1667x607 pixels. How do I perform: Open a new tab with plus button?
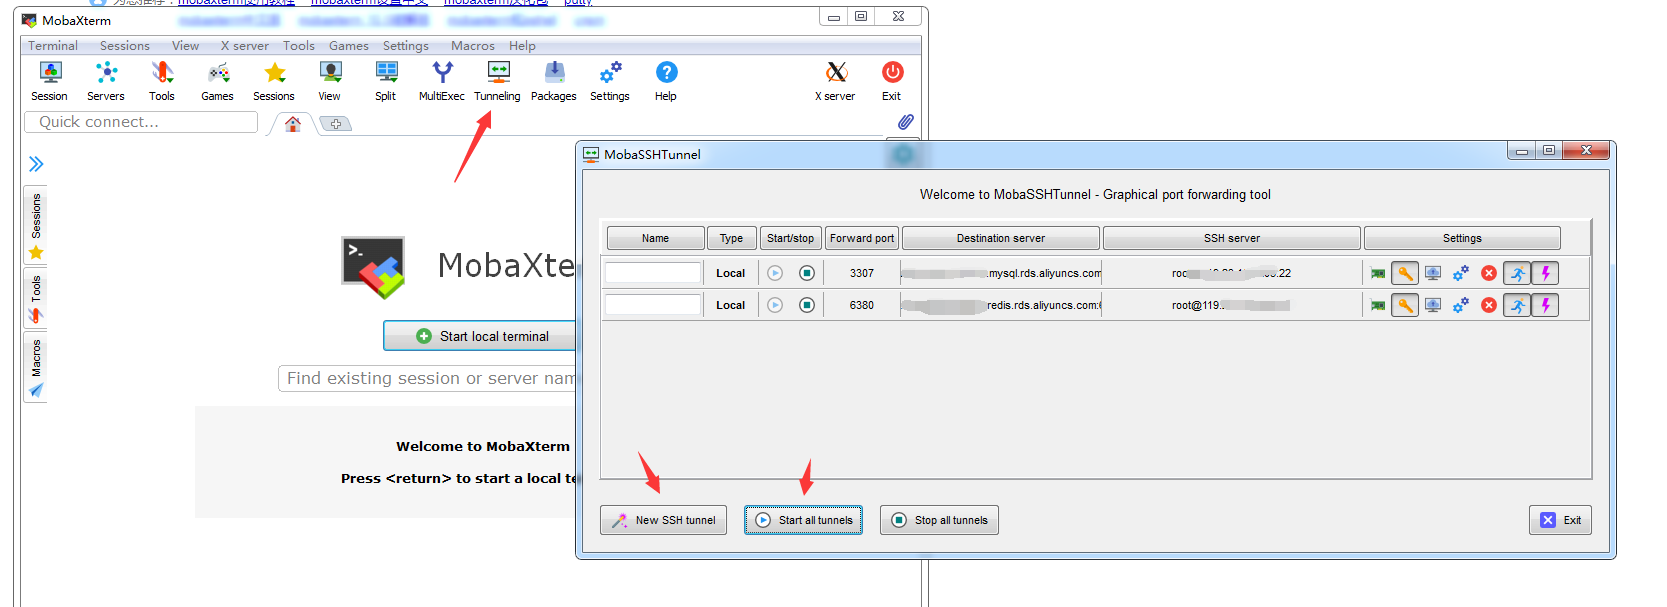336,124
